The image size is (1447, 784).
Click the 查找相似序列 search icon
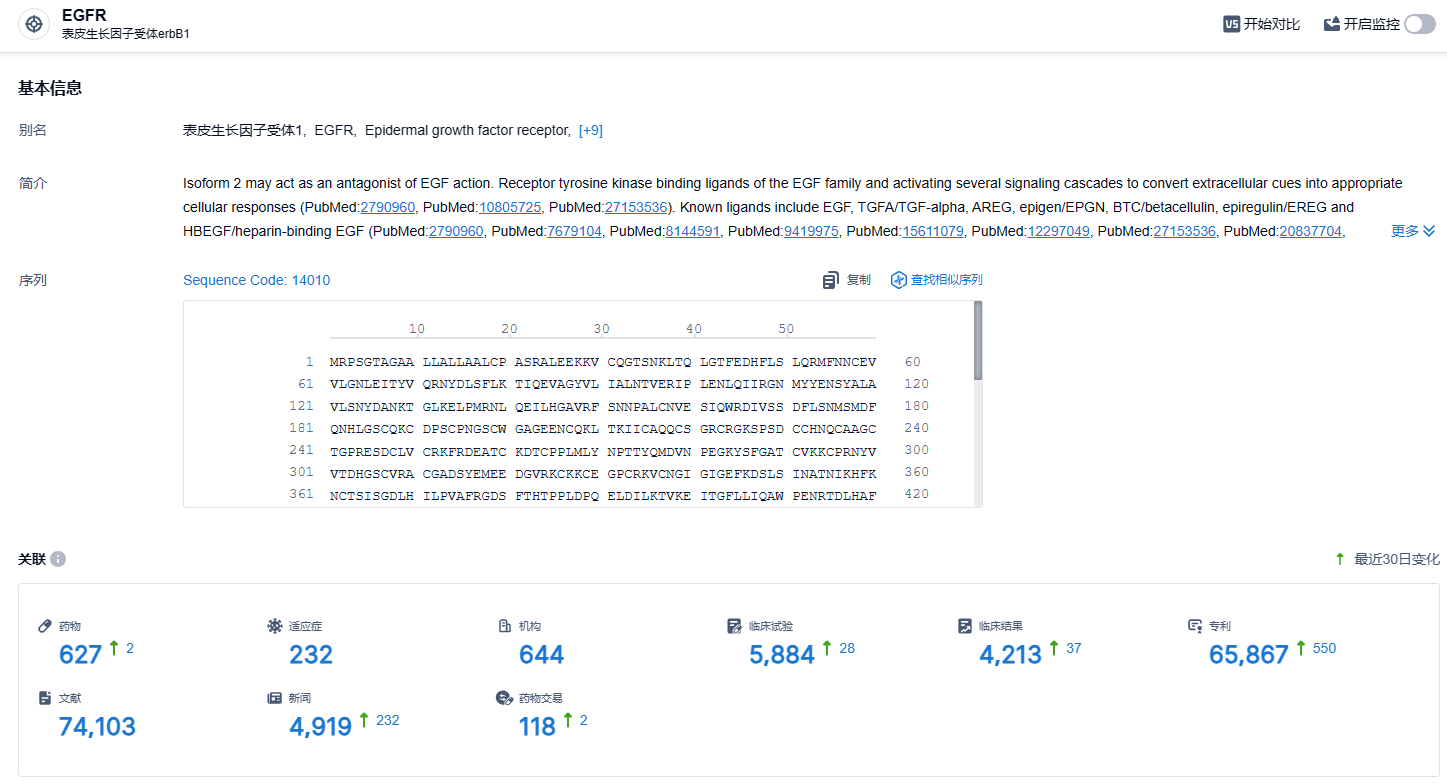[898, 280]
